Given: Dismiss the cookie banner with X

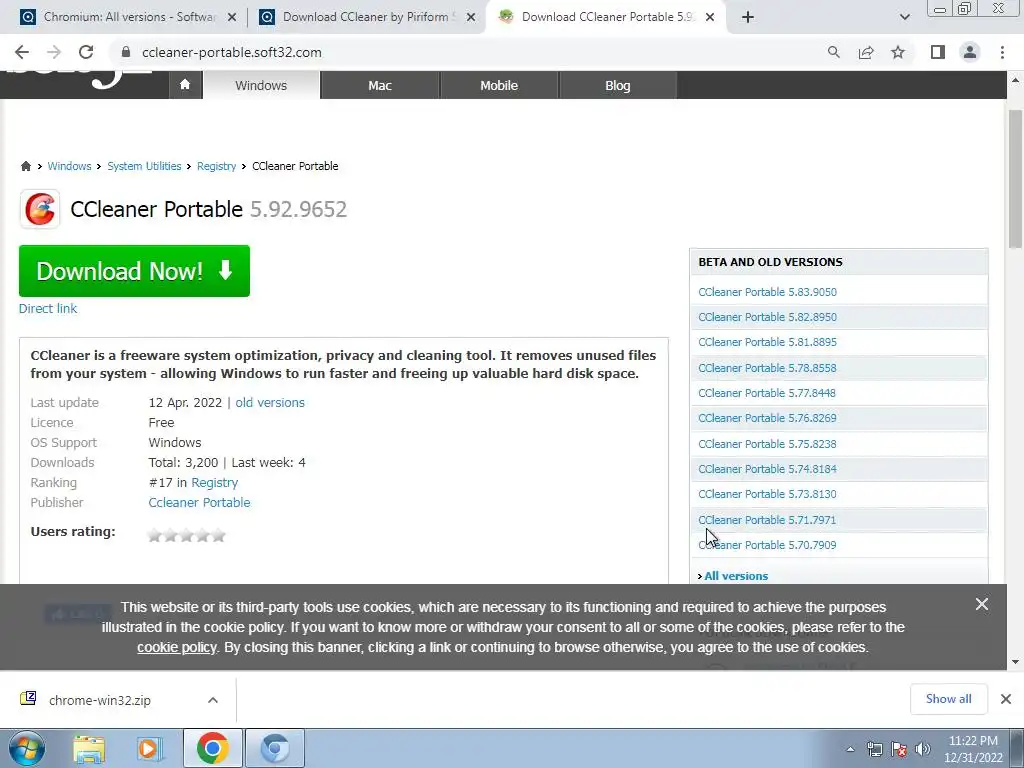Looking at the screenshot, I should [x=982, y=604].
